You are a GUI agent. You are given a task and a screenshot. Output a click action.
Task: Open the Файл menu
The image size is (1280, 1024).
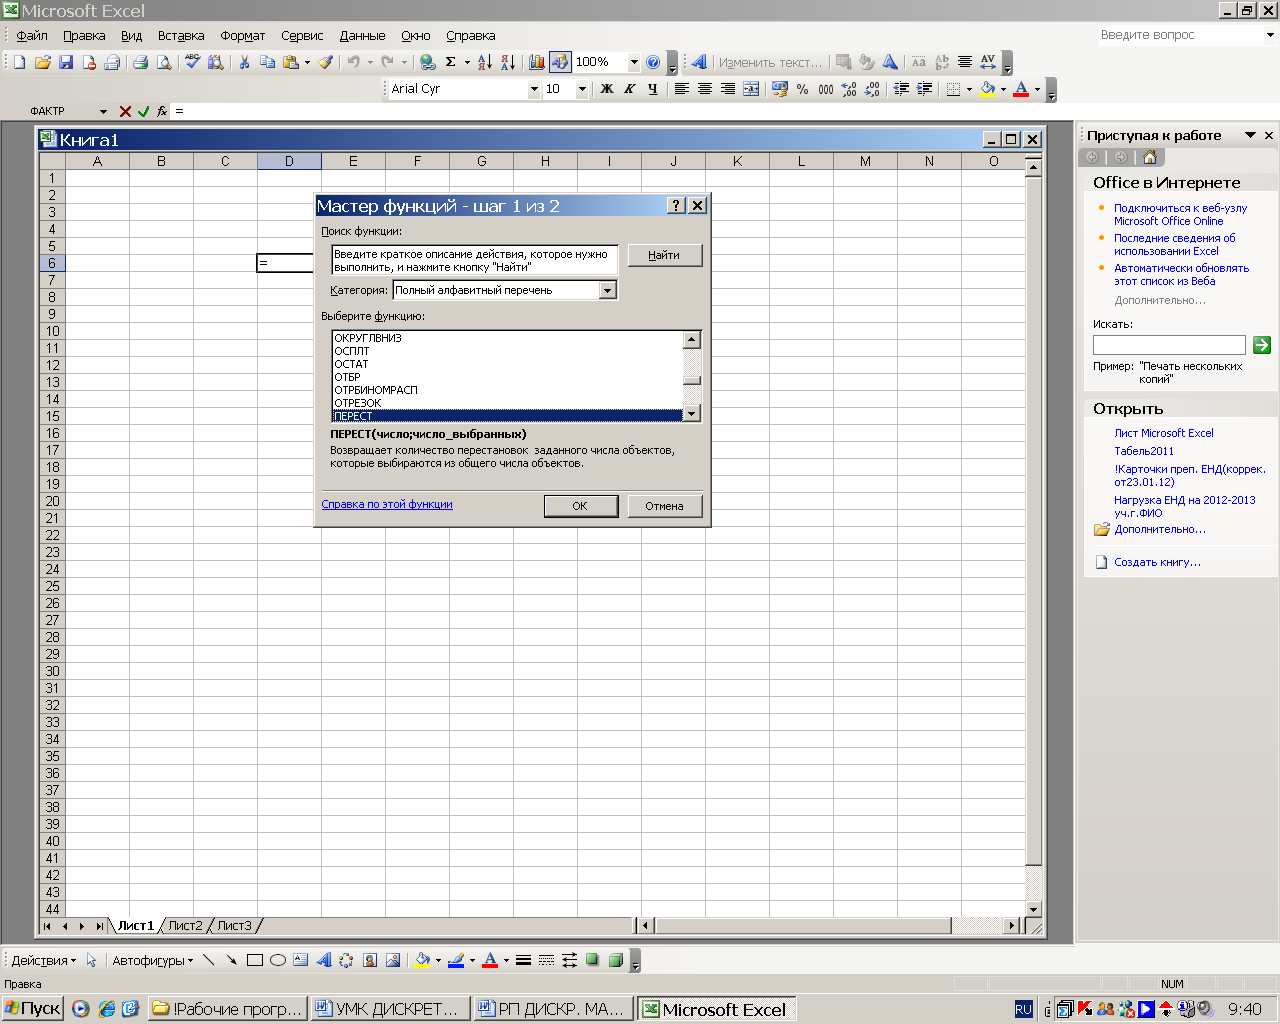click(x=32, y=35)
